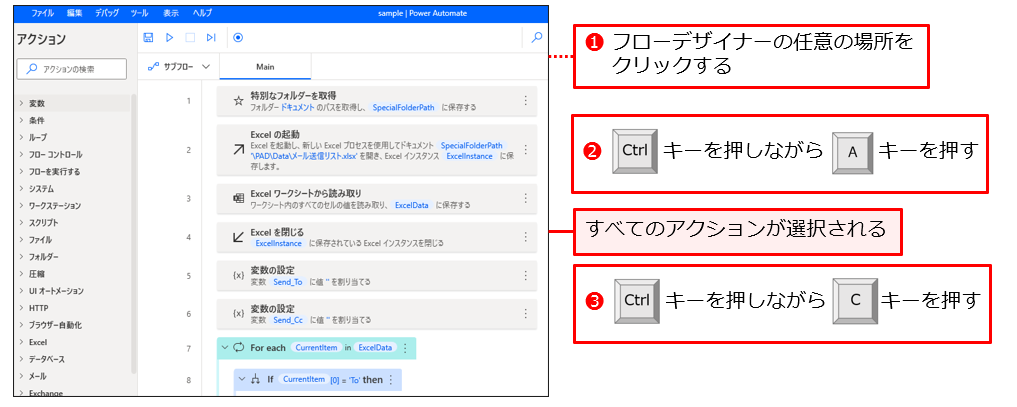The image size is (1017, 407).
Task: Open more options for For each action
Action: click(405, 348)
